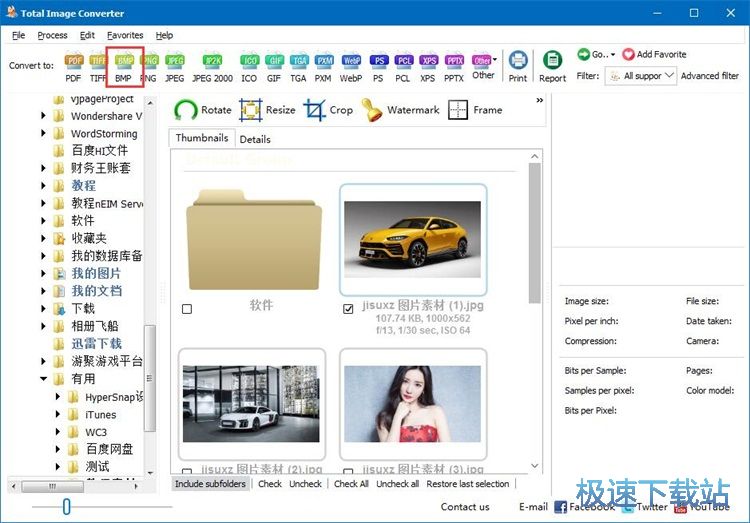The width and height of the screenshot is (750, 523).
Task: Select the BMP conversion format
Action: (124, 66)
